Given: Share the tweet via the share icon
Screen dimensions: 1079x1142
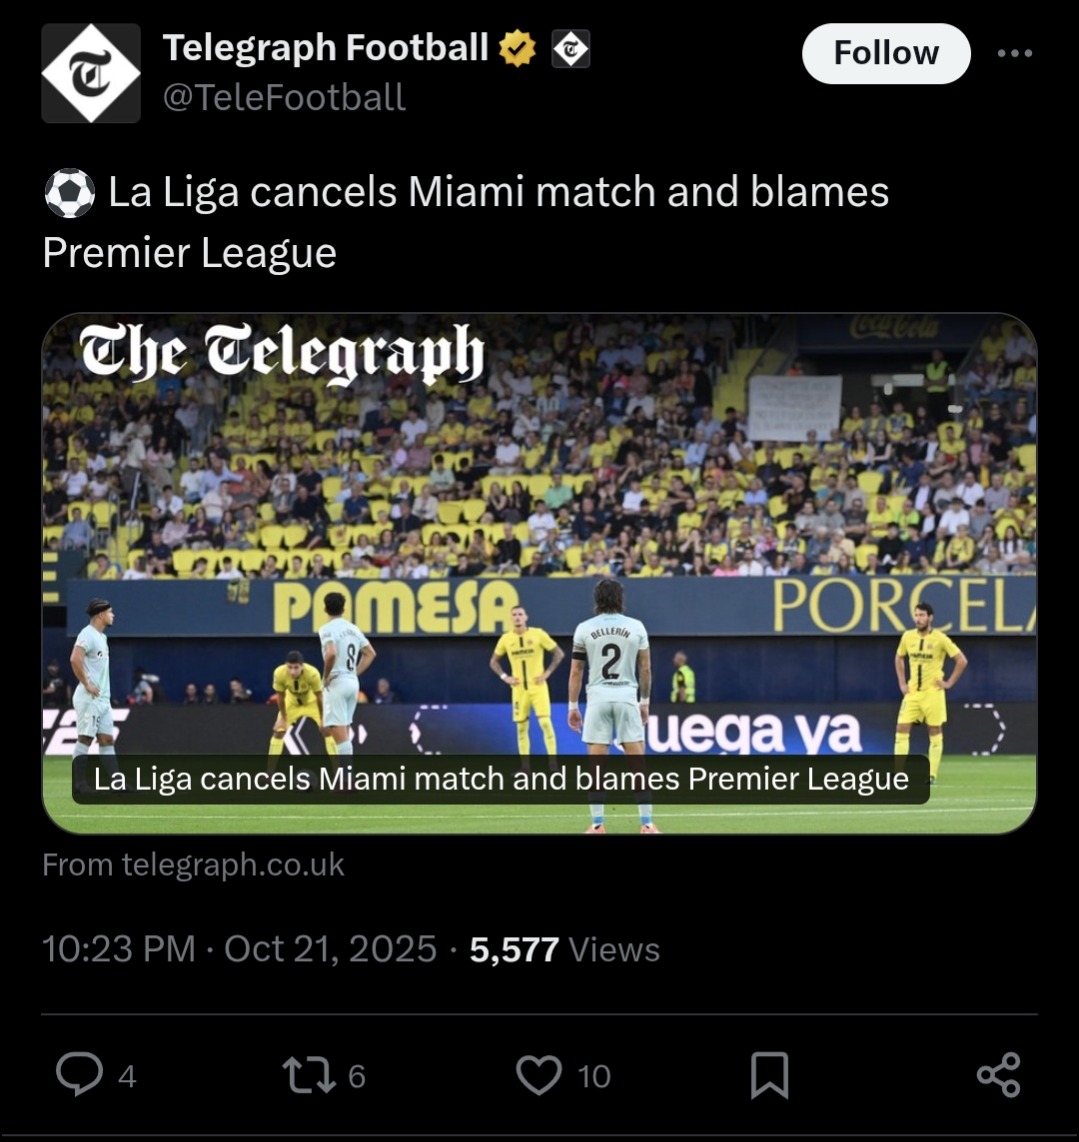Looking at the screenshot, I should point(998,1075).
